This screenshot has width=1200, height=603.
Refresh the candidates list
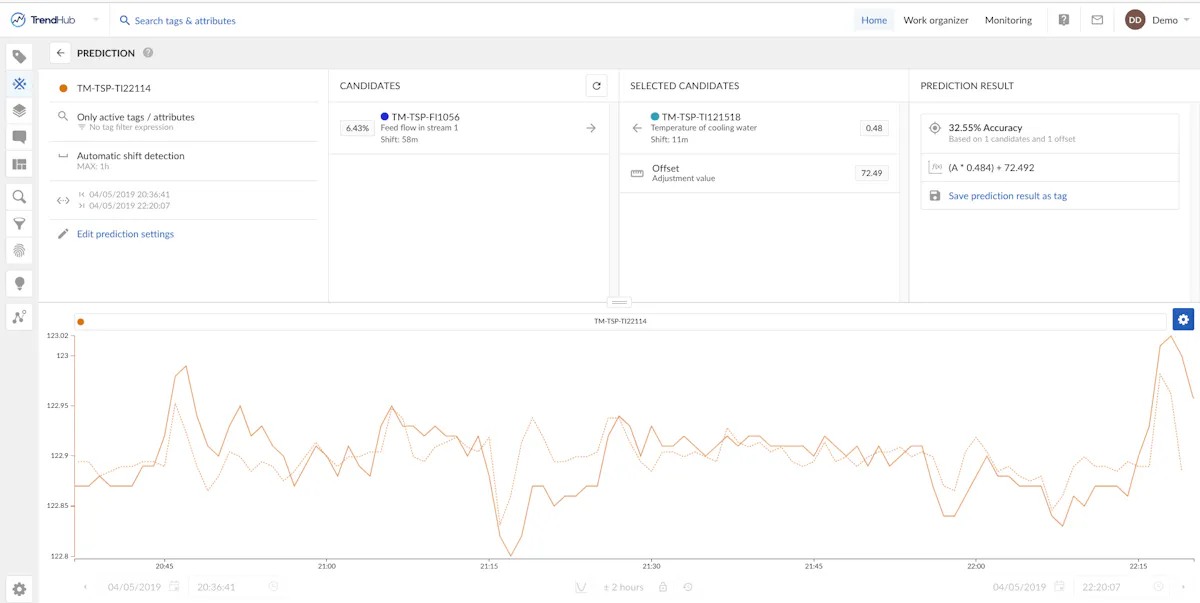pos(597,86)
